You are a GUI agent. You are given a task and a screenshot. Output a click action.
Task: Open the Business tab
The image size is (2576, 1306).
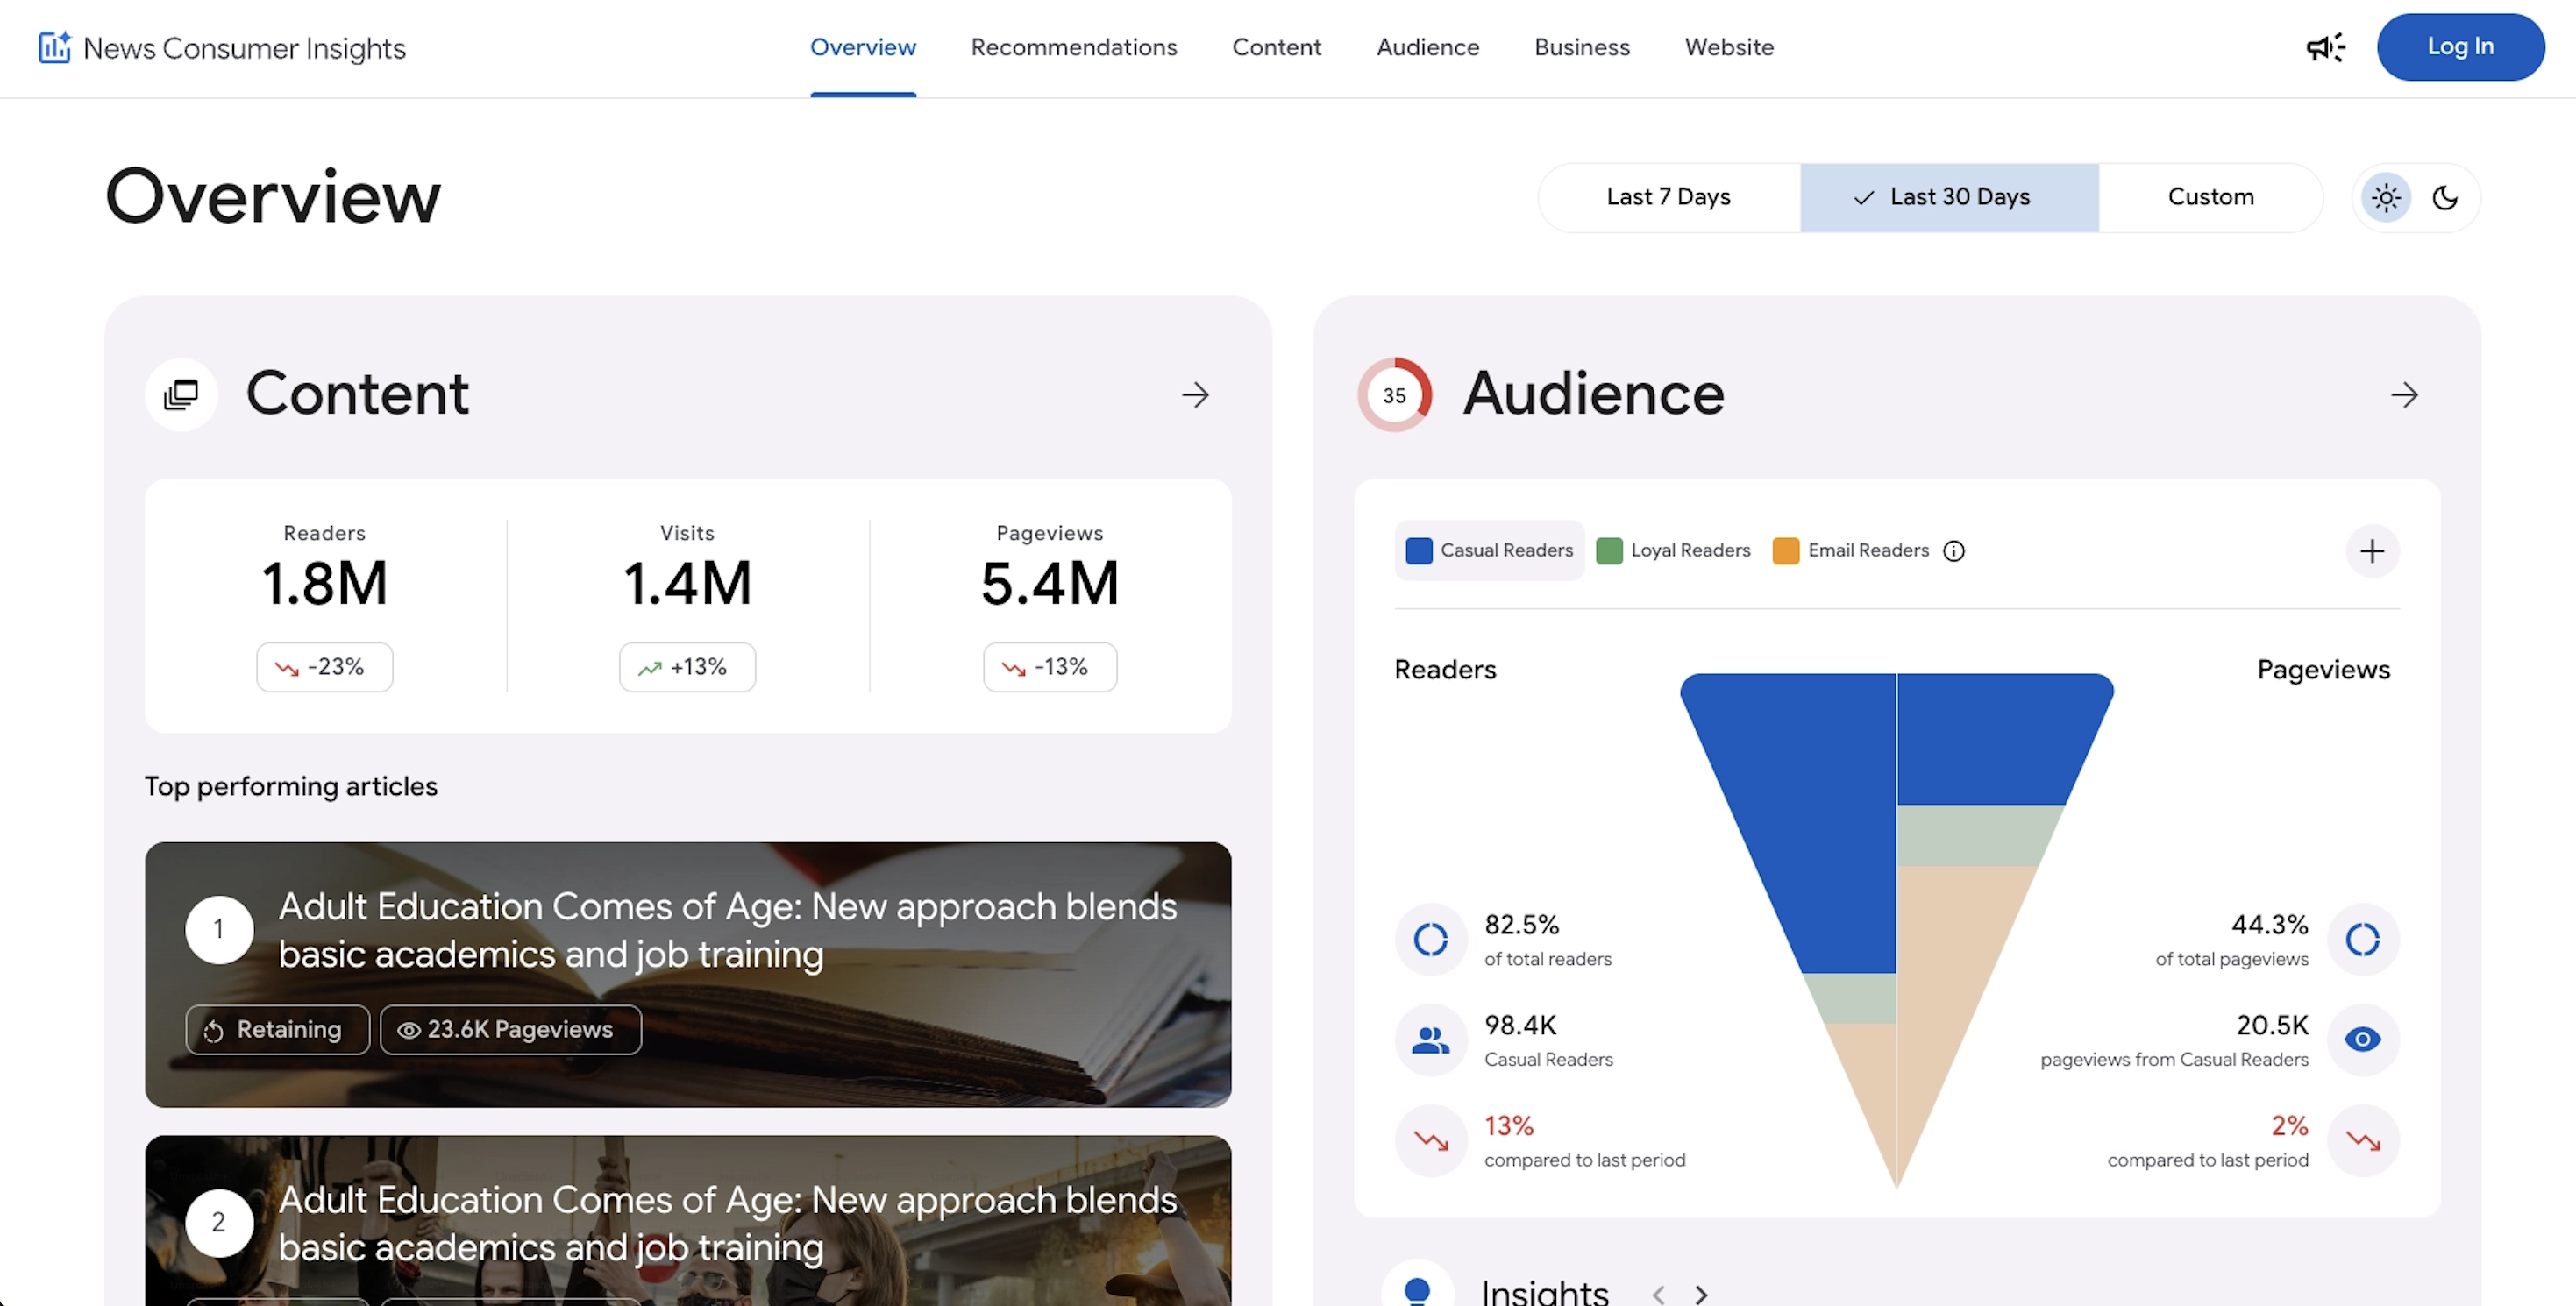pos(1582,47)
